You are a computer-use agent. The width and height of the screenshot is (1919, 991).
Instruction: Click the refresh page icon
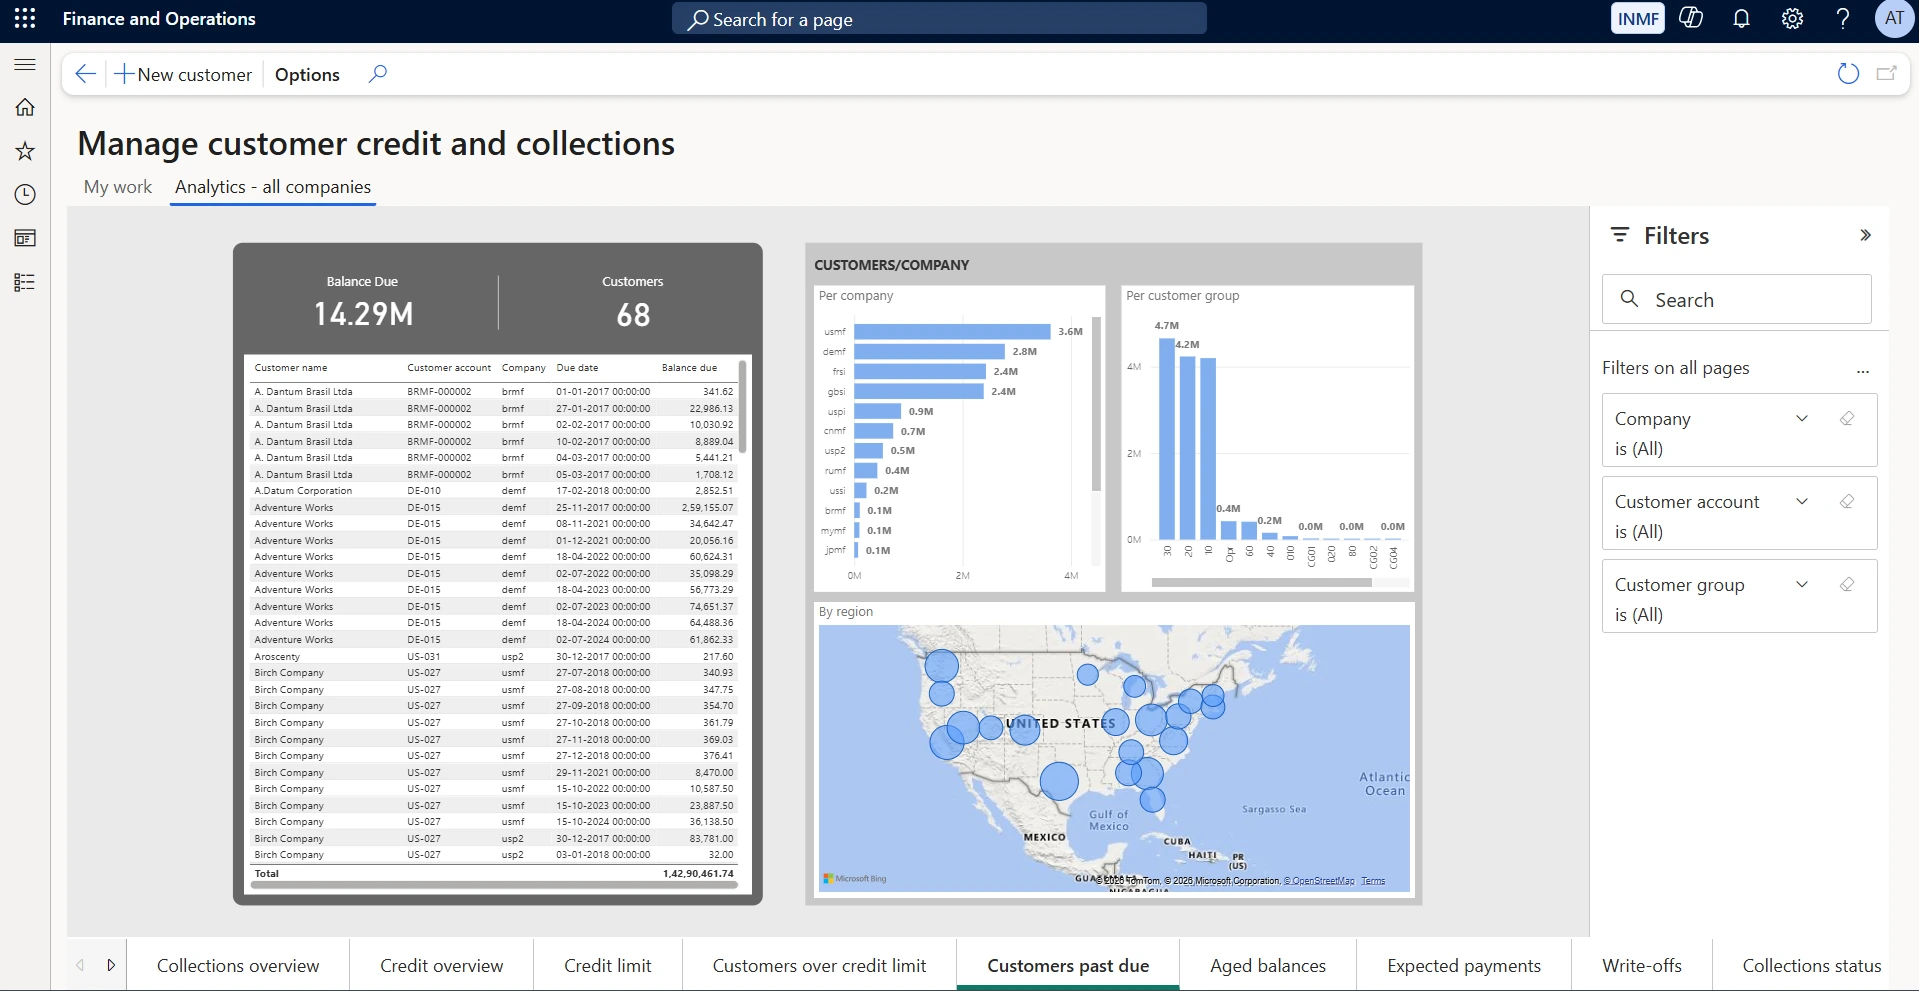pyautogui.click(x=1848, y=74)
